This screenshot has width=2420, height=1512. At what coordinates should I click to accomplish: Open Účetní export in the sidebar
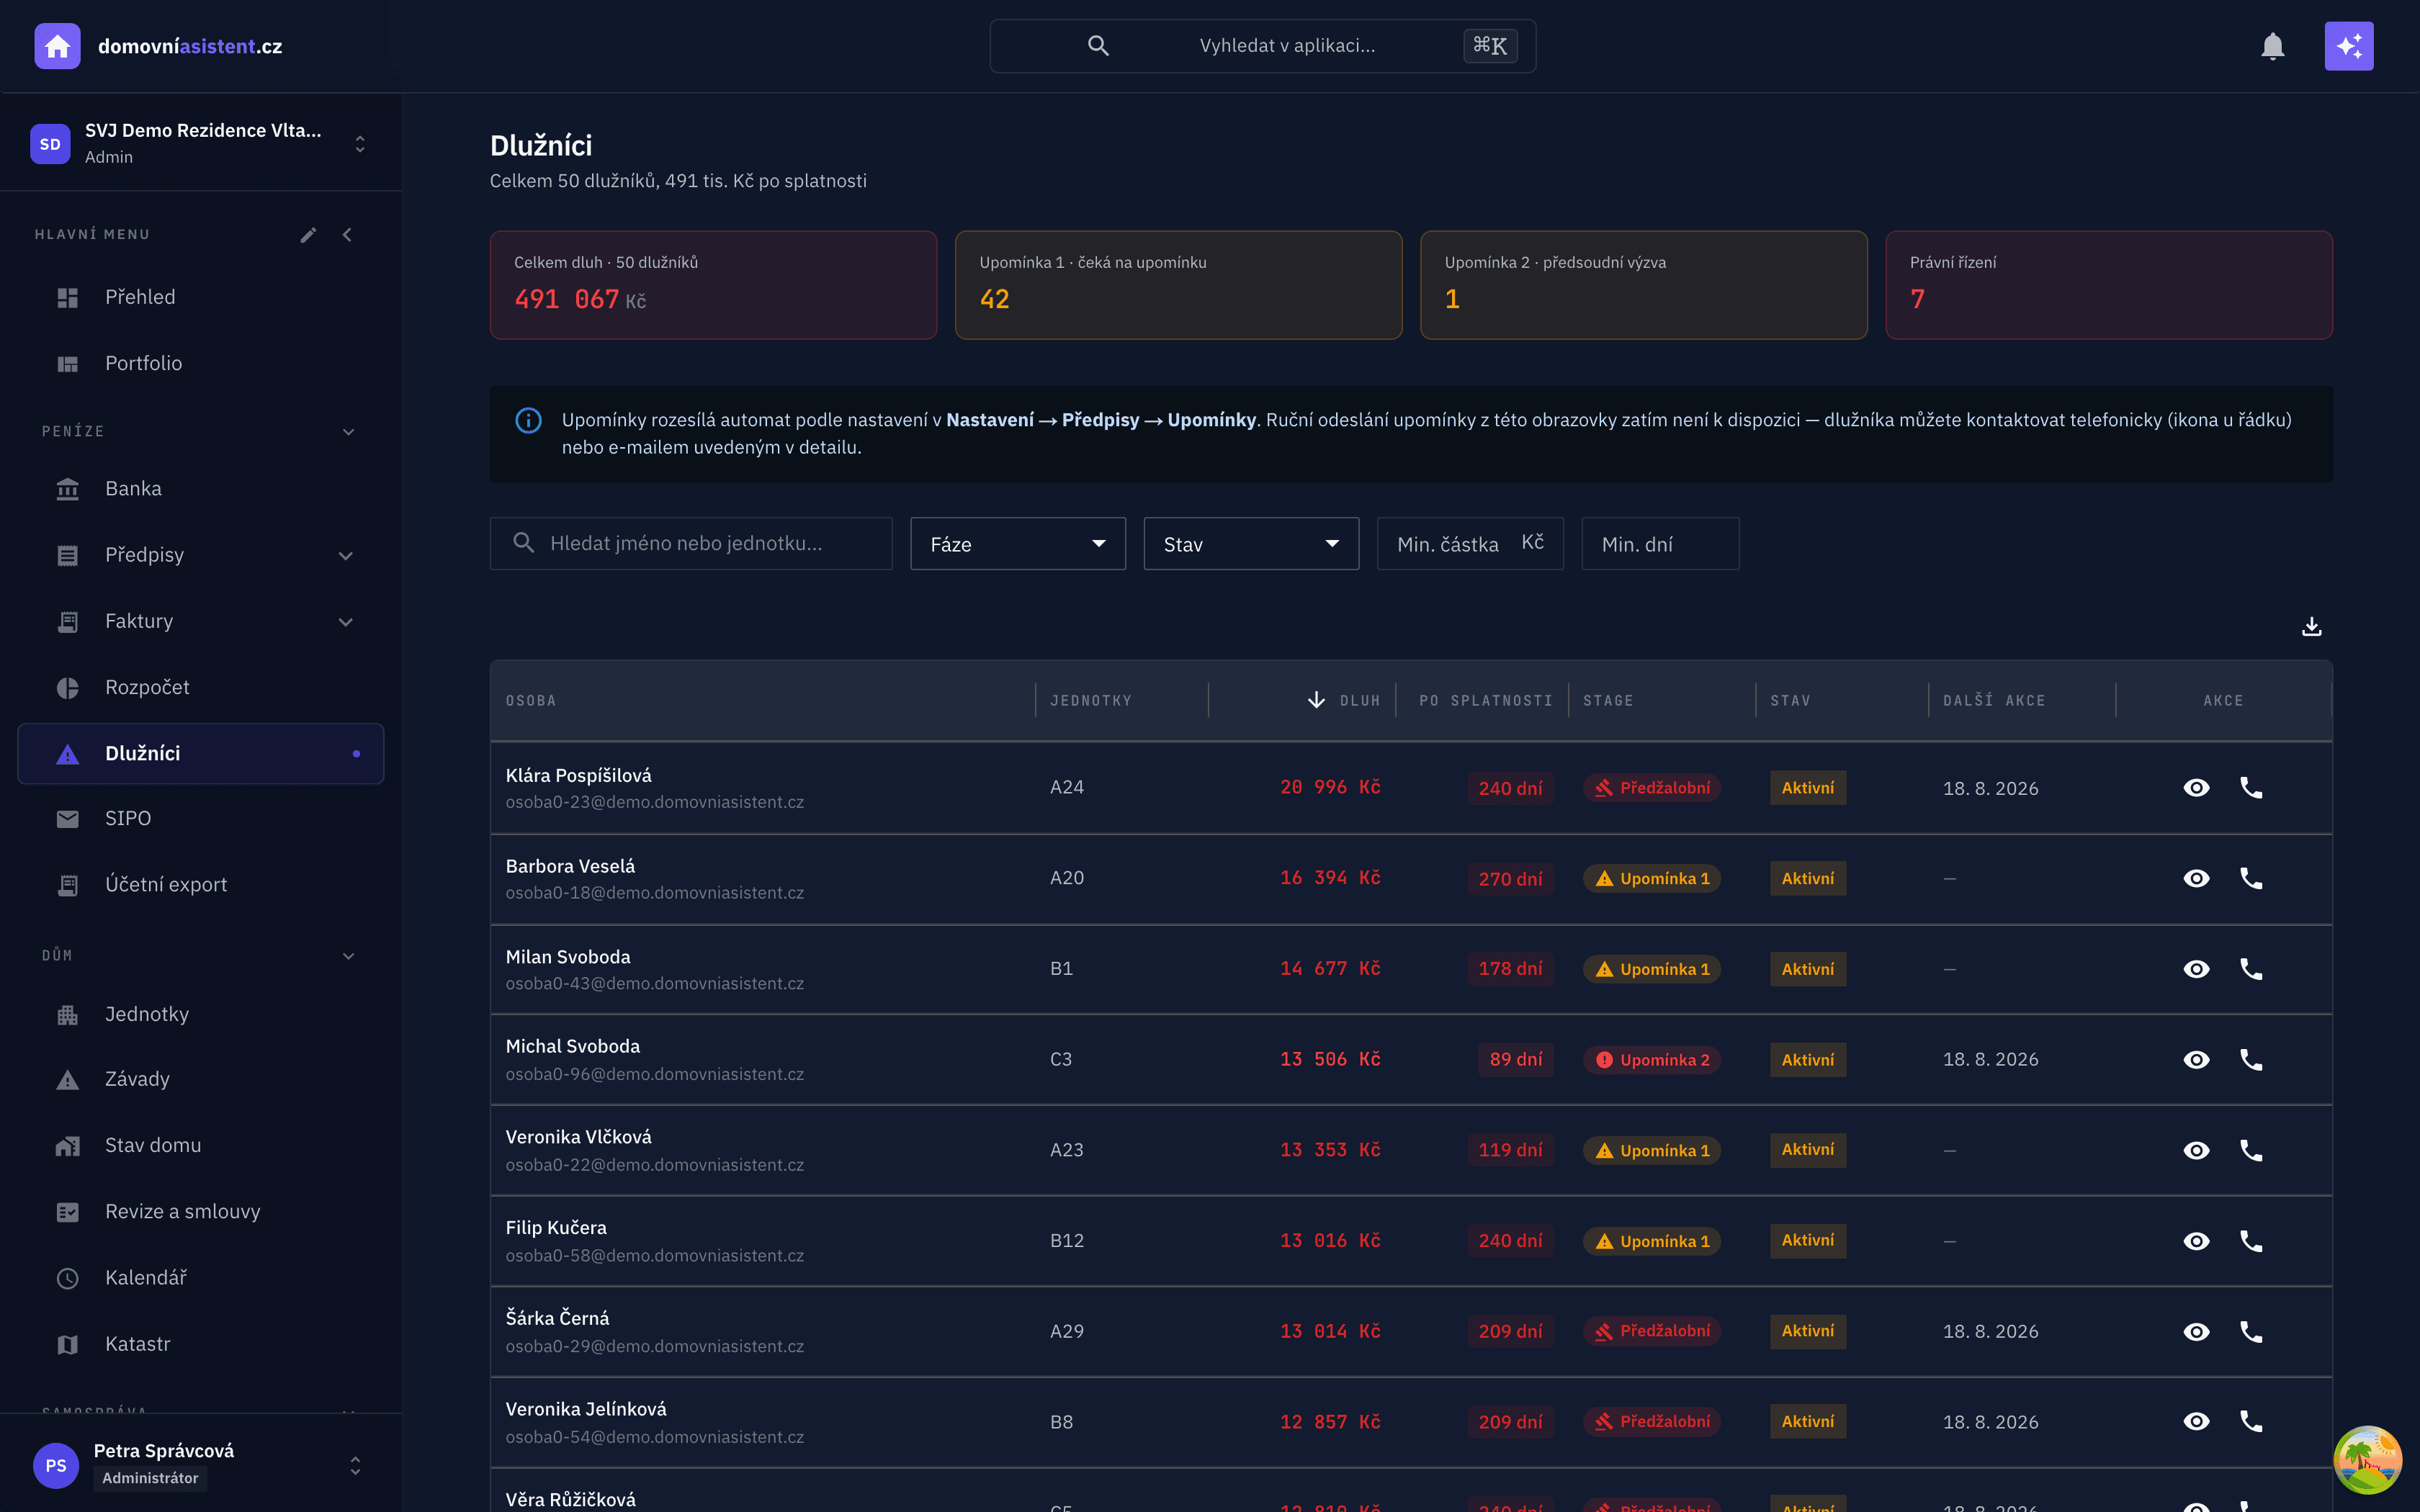click(200, 885)
